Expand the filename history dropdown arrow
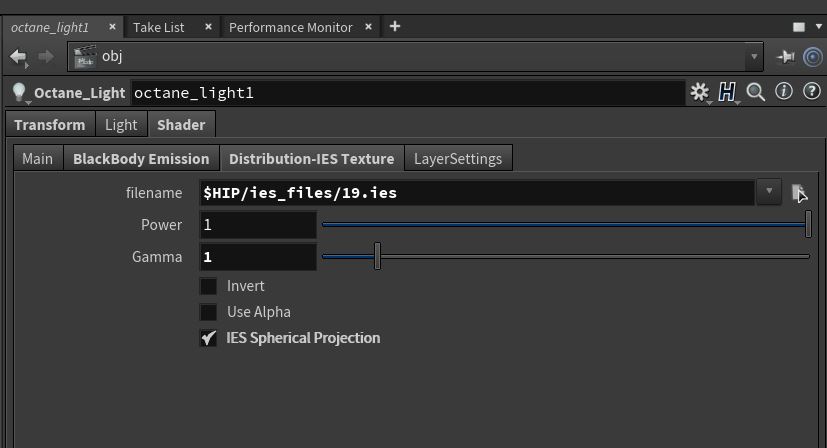The width and height of the screenshot is (827, 448). pyautogui.click(x=769, y=192)
